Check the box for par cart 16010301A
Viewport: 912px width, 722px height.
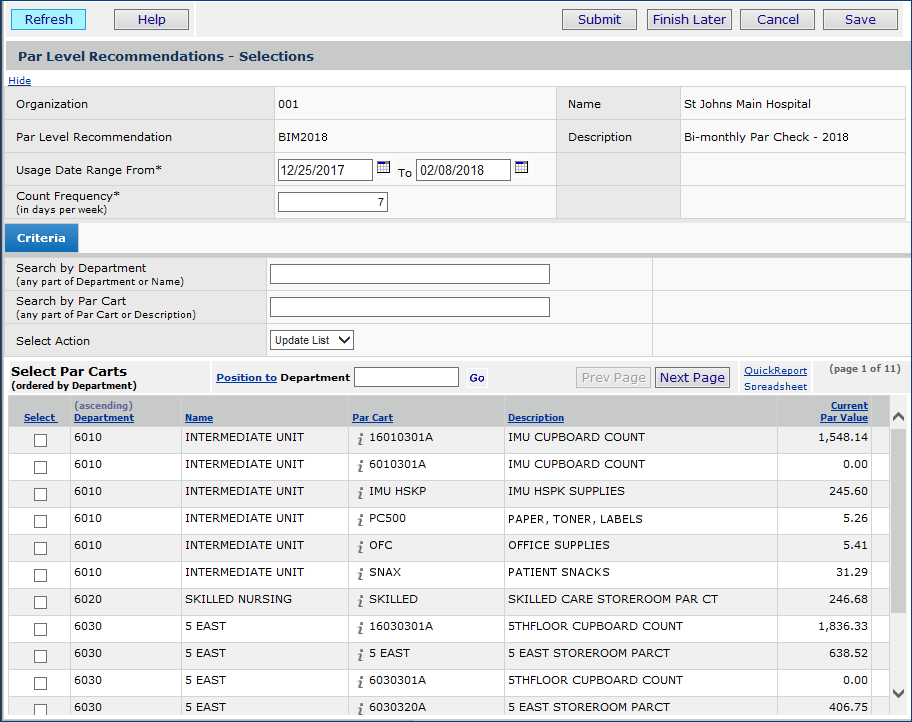click(x=40, y=440)
